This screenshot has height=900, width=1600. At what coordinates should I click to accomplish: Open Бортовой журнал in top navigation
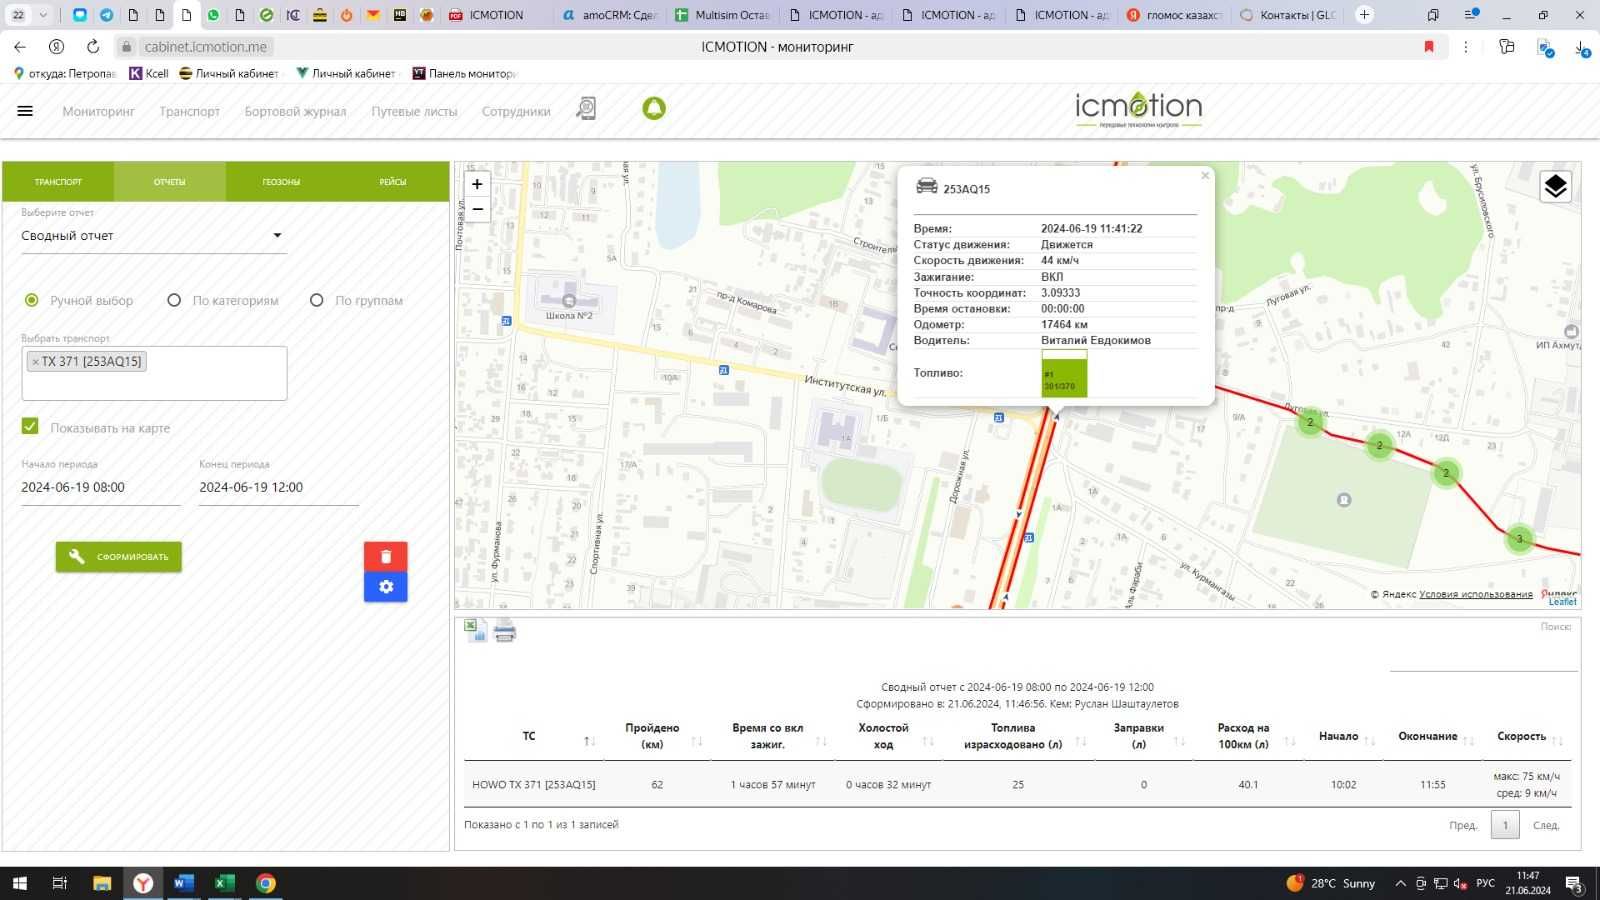(295, 111)
